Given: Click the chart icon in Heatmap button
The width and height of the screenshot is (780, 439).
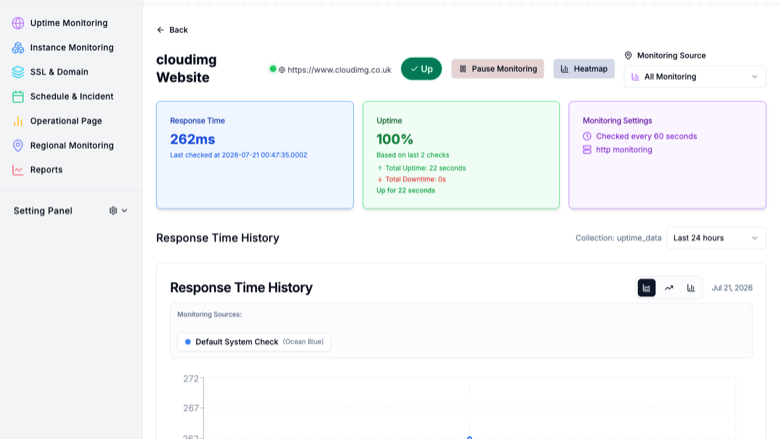Looking at the screenshot, I should point(565,69).
